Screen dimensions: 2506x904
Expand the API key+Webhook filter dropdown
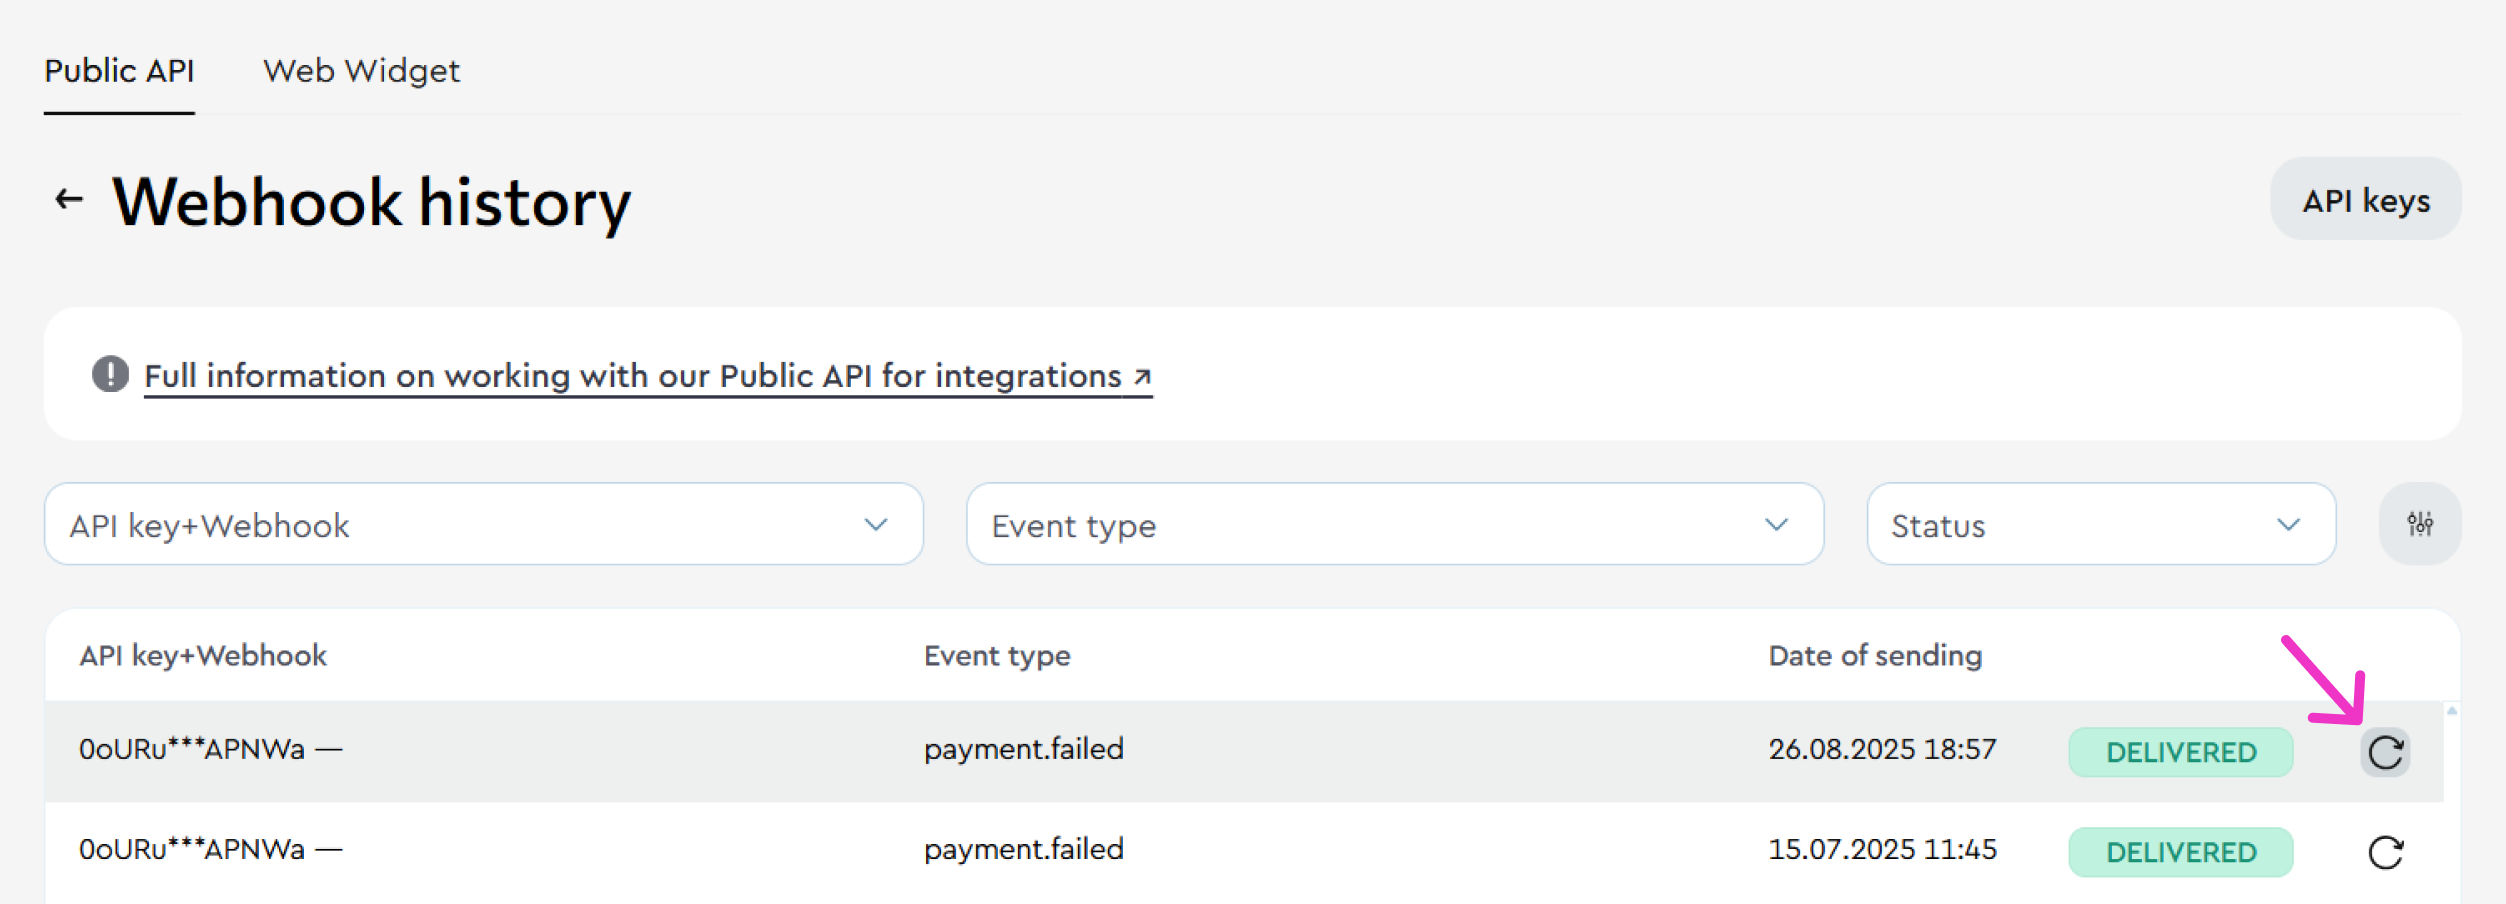484,524
